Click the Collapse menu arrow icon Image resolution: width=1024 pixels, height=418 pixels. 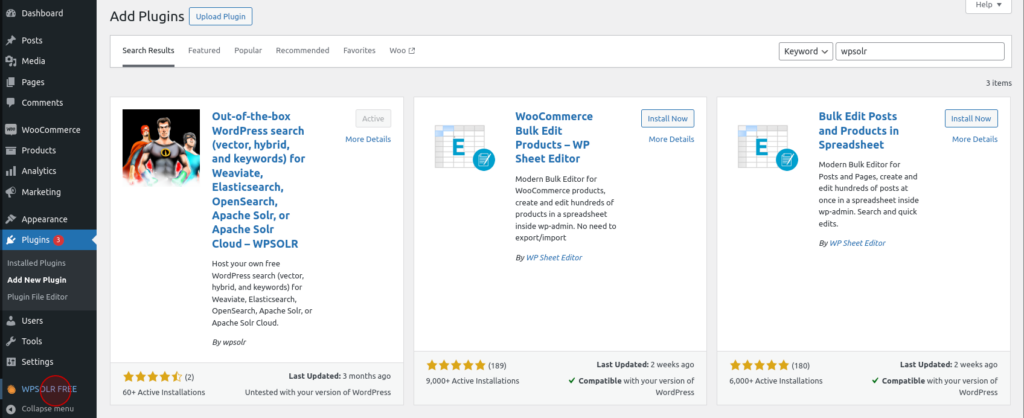click(x=10, y=410)
